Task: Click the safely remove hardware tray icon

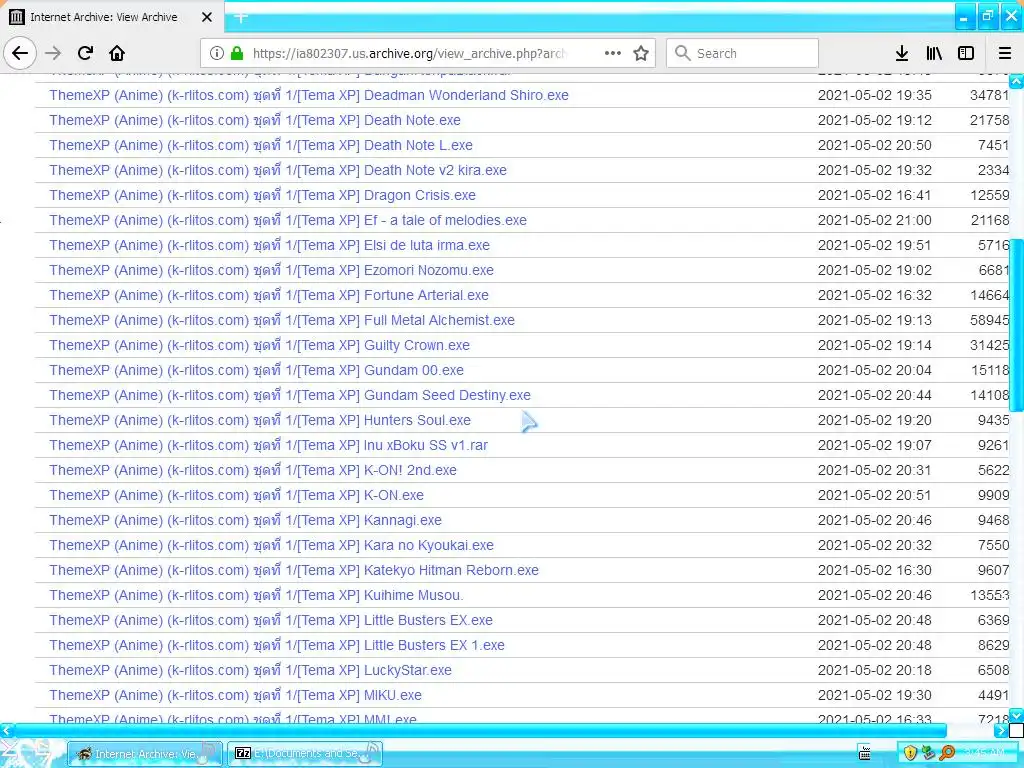Action: [928, 754]
